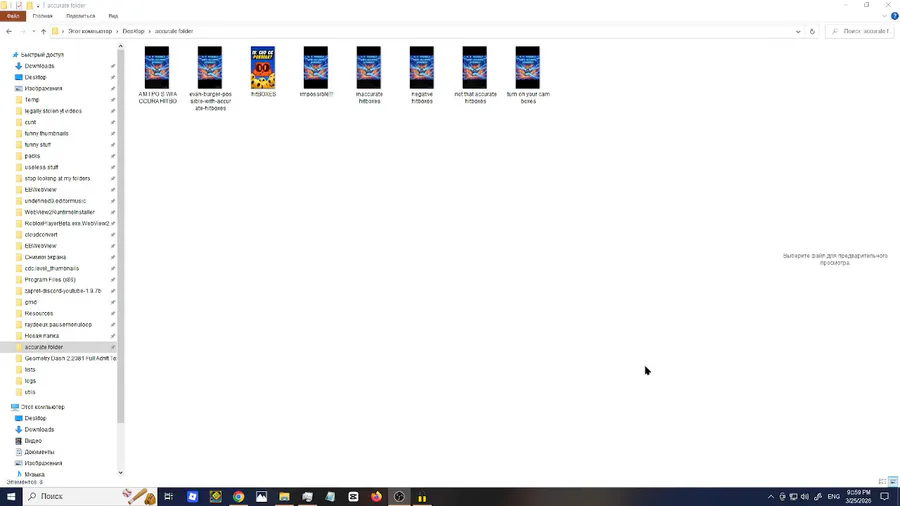Open cloudconvert folder in sidebar
Viewport: 900px width, 506px height.
pos(41,235)
